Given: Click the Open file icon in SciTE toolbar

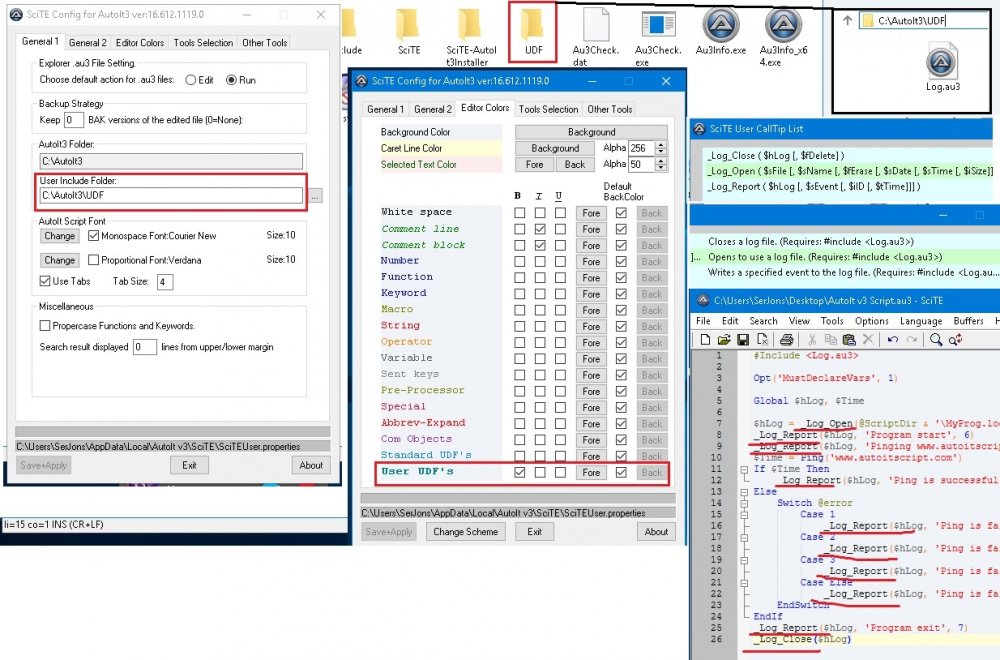Looking at the screenshot, I should point(724,340).
